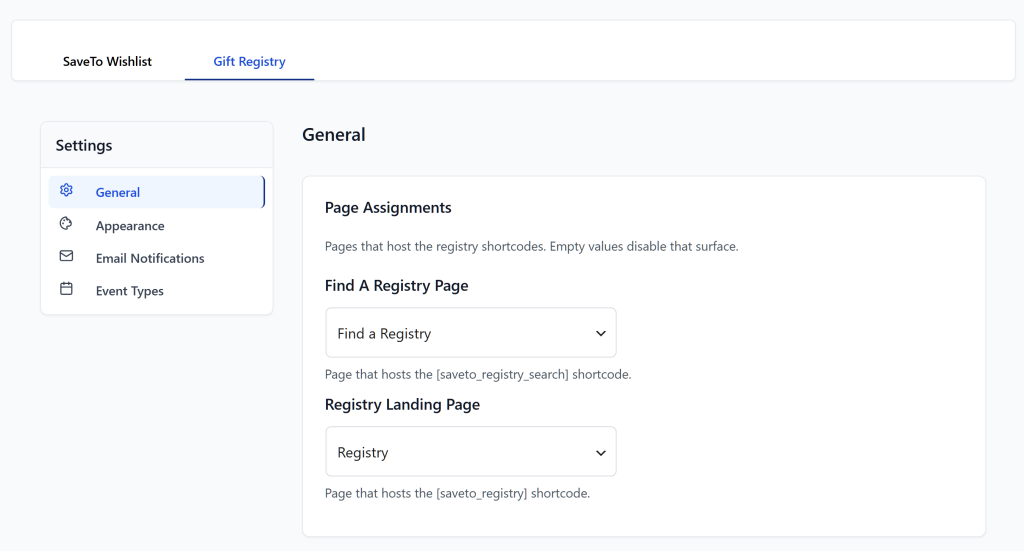The height and width of the screenshot is (551, 1024).
Task: Click the envelope icon beside Email Notifications
Action: click(x=66, y=256)
